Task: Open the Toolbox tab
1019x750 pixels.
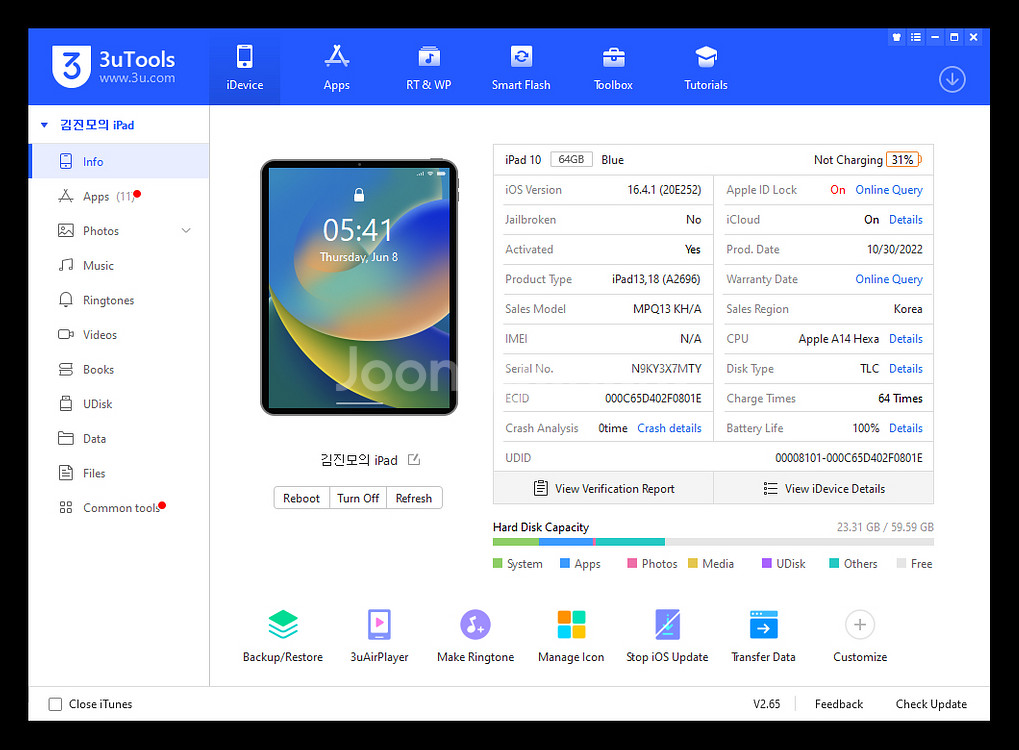Action: (613, 68)
